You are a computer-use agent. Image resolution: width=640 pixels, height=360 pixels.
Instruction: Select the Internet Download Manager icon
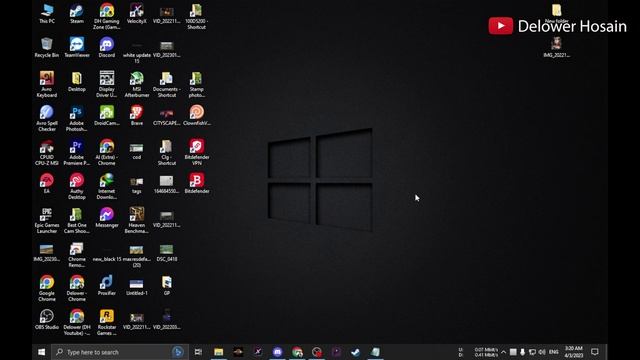[107, 186]
